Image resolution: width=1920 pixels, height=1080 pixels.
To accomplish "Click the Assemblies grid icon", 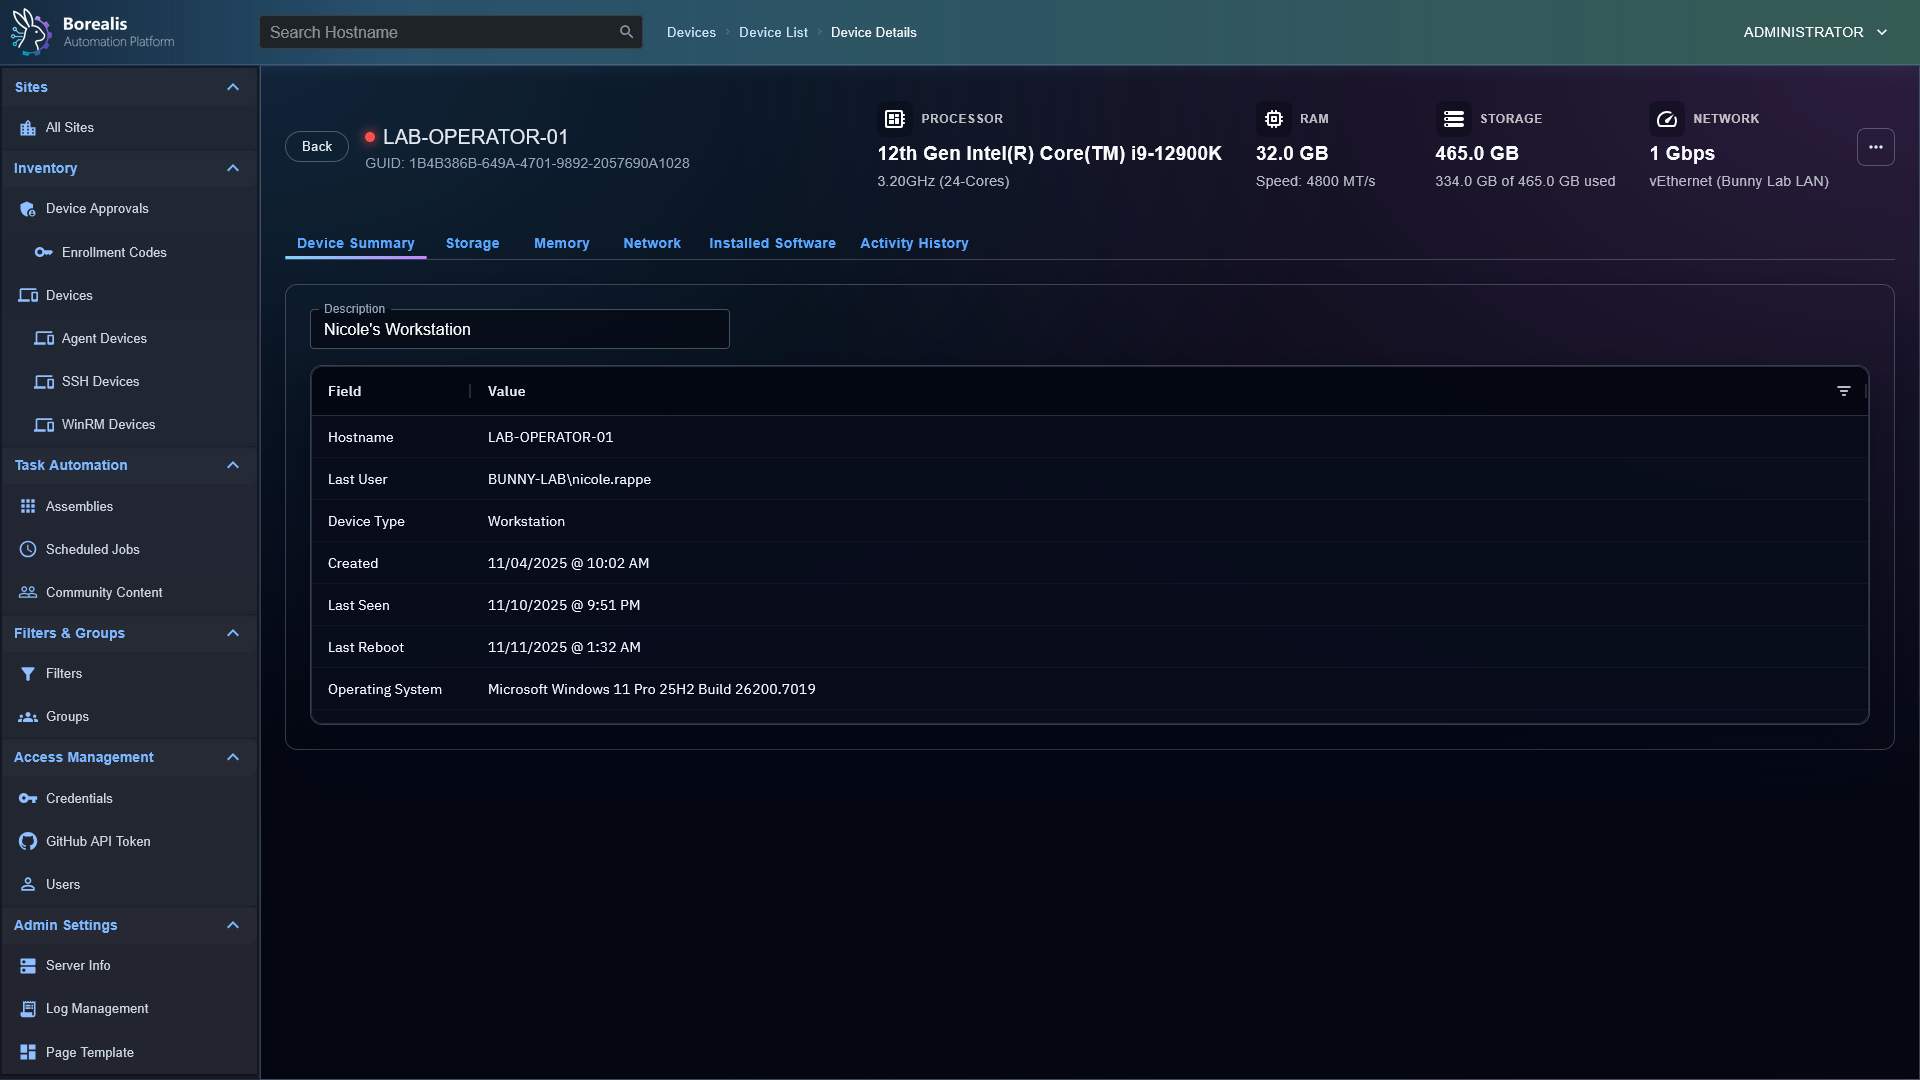I will pos(28,506).
